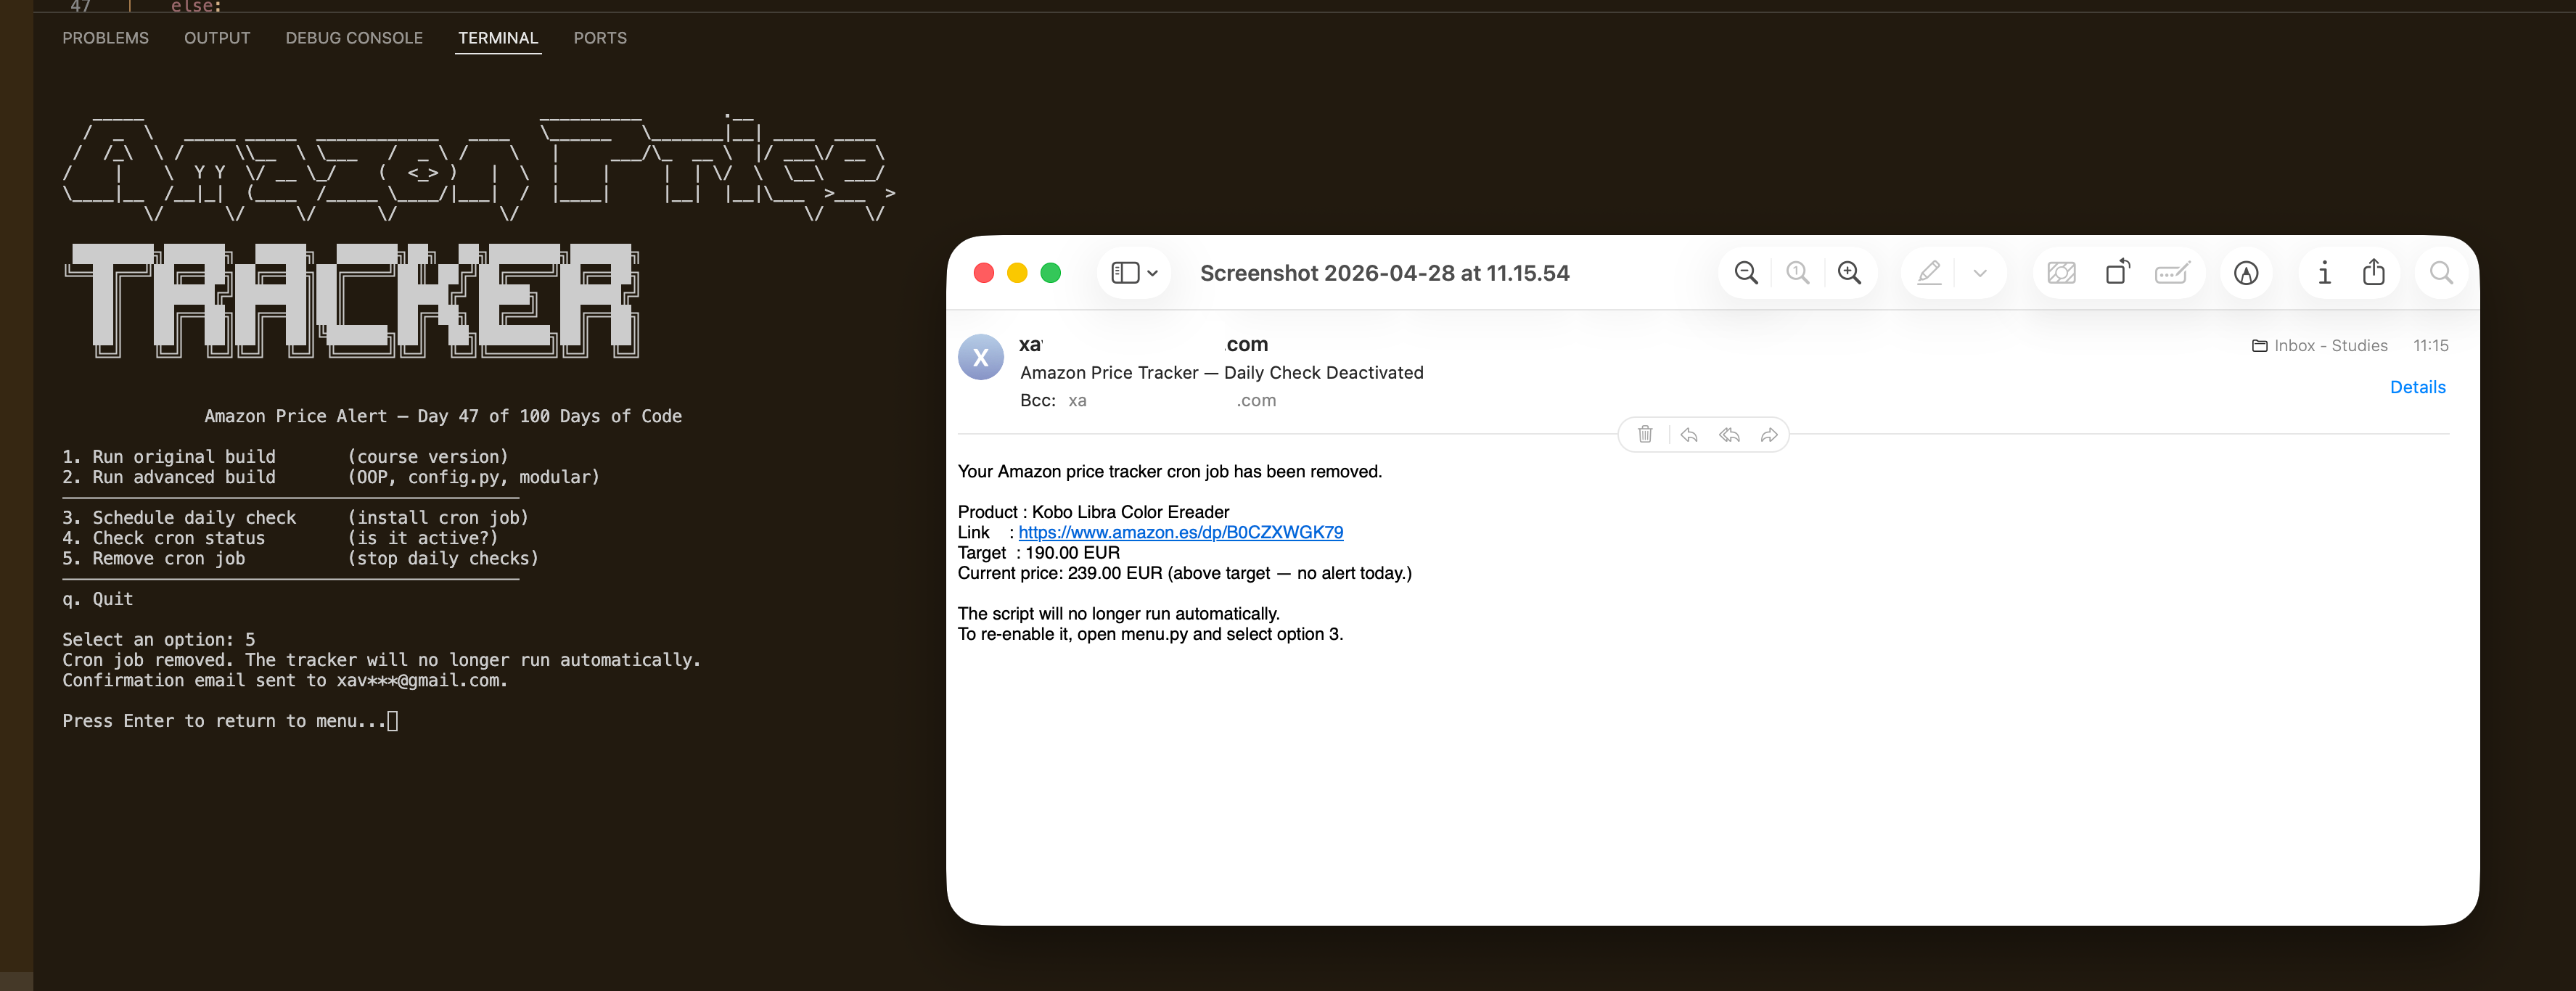Click the sender avatar with letter X
The image size is (2576, 991).
coord(980,357)
